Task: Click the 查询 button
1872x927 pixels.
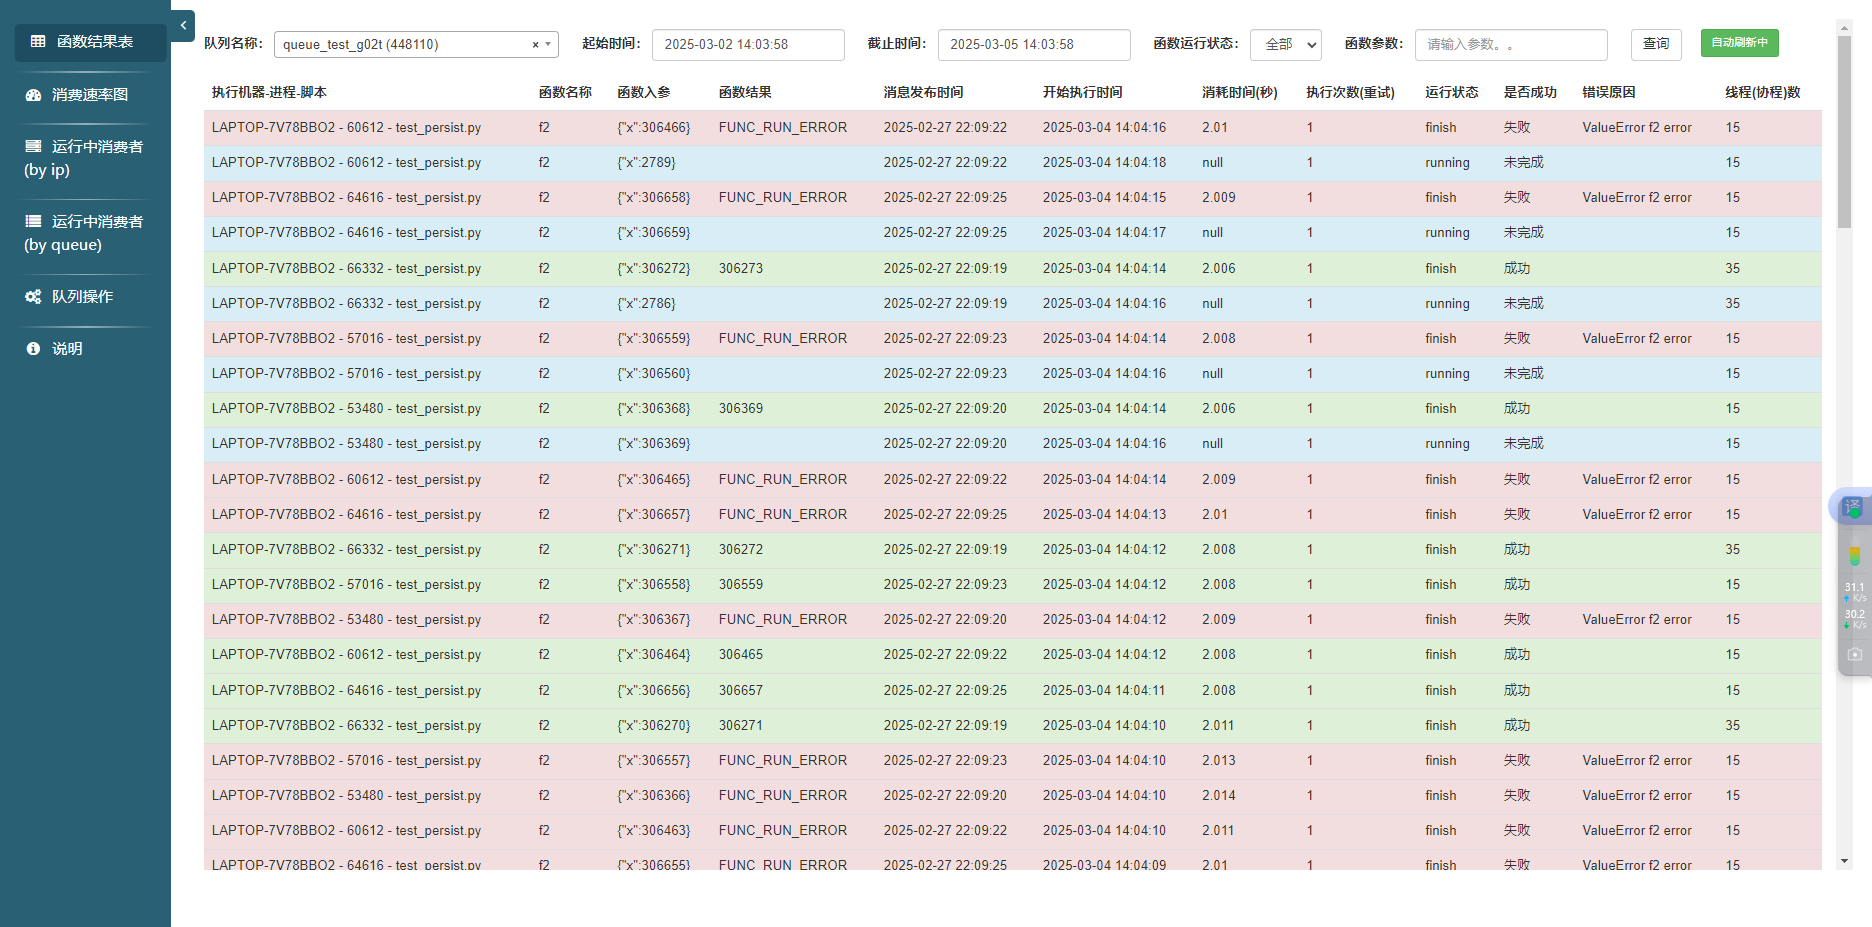Action: click(1656, 45)
